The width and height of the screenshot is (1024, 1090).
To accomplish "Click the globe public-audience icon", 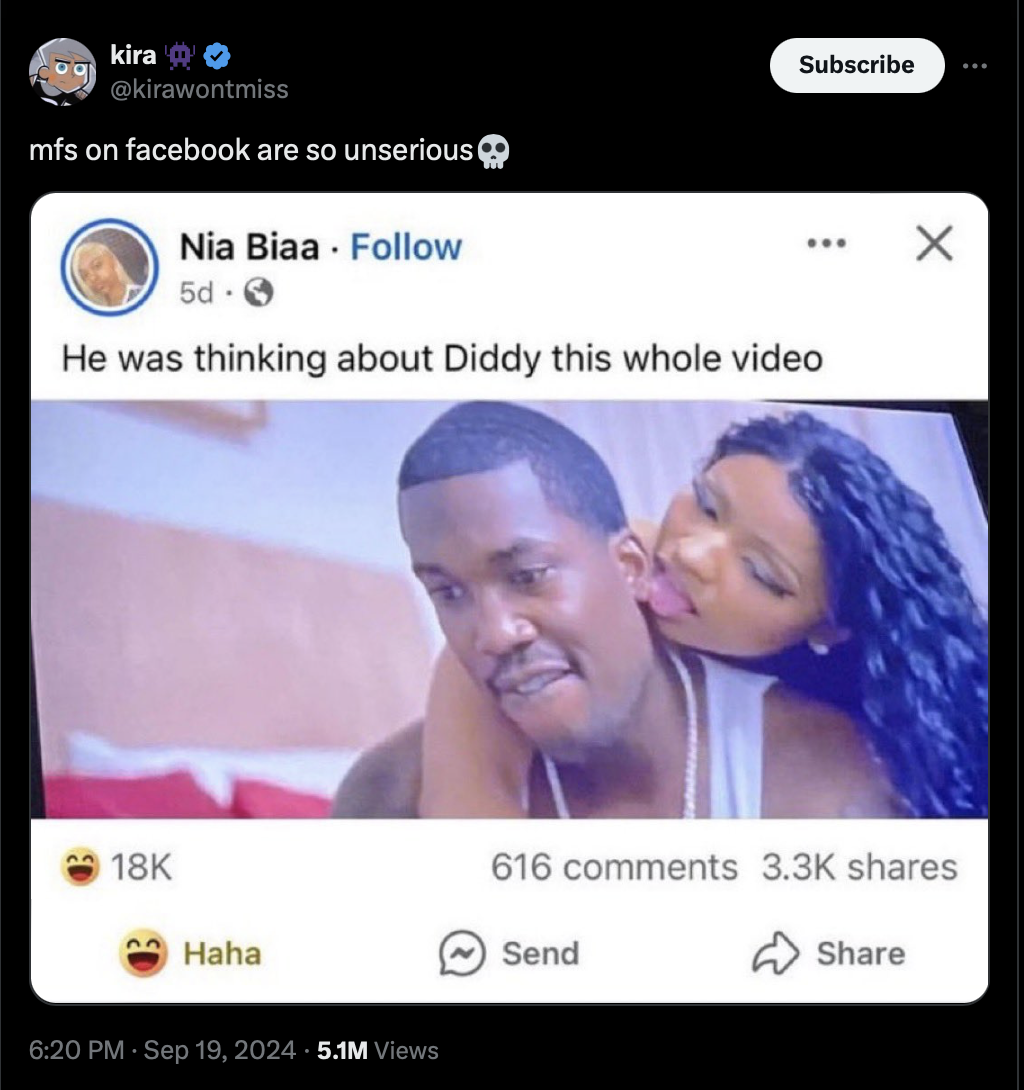I will tap(259, 293).
